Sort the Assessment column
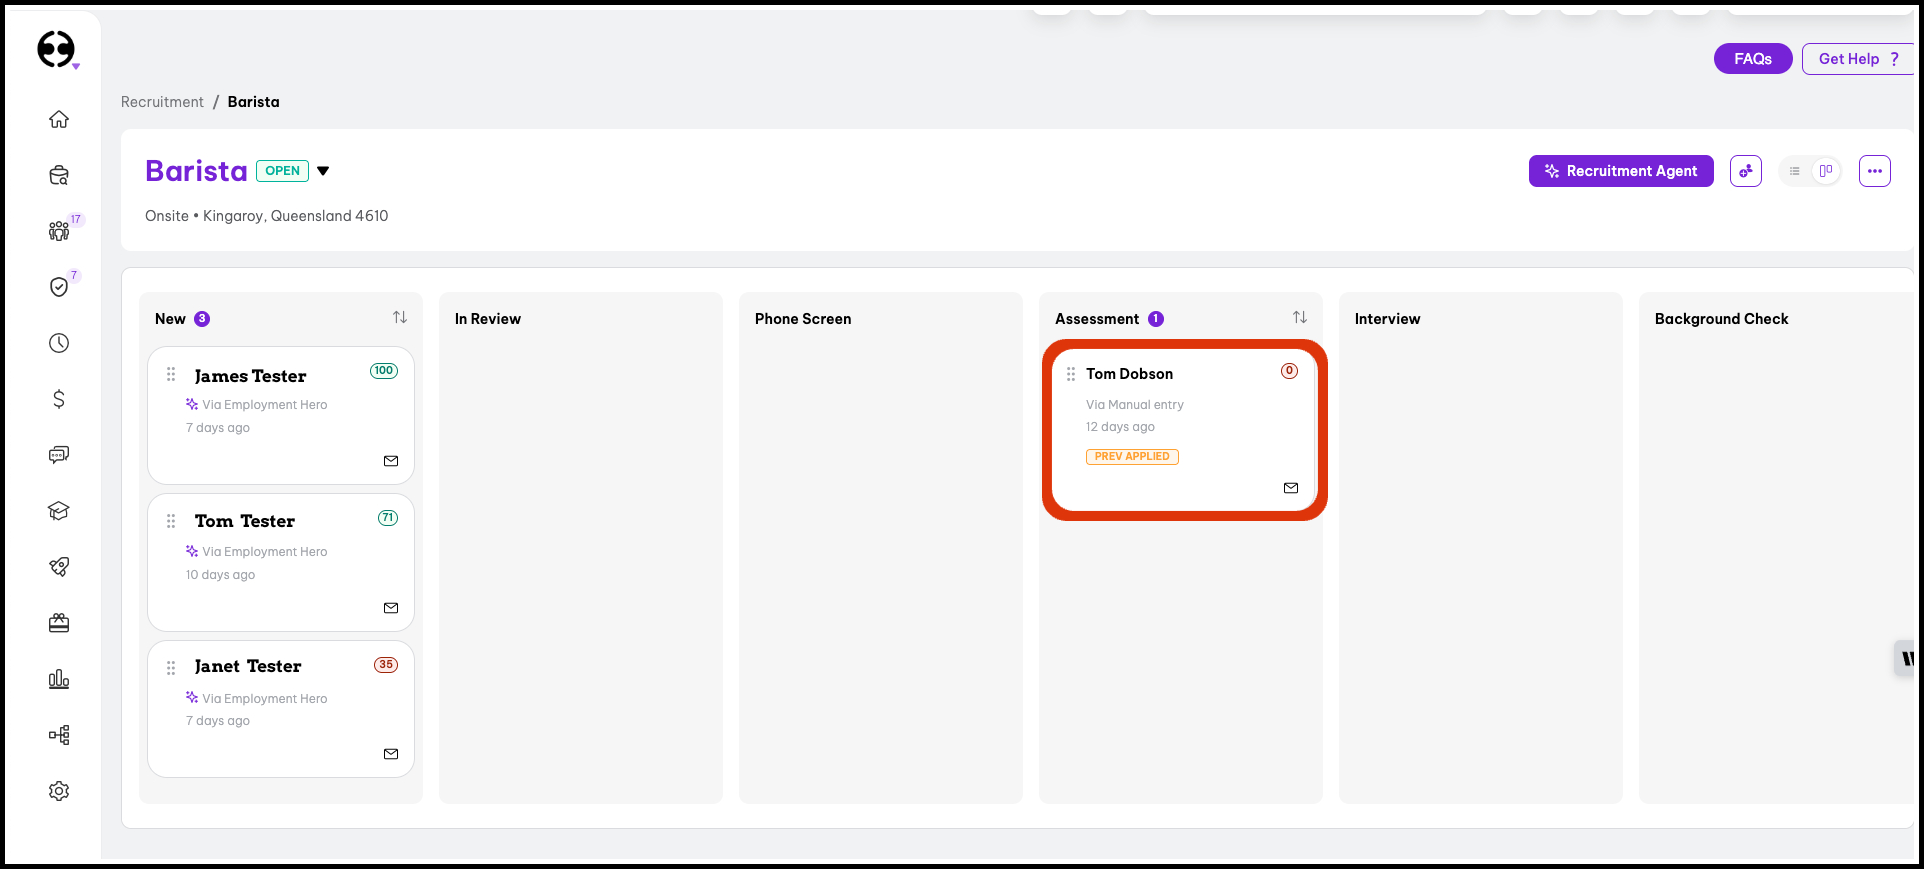This screenshot has width=1924, height=869. (x=1299, y=318)
